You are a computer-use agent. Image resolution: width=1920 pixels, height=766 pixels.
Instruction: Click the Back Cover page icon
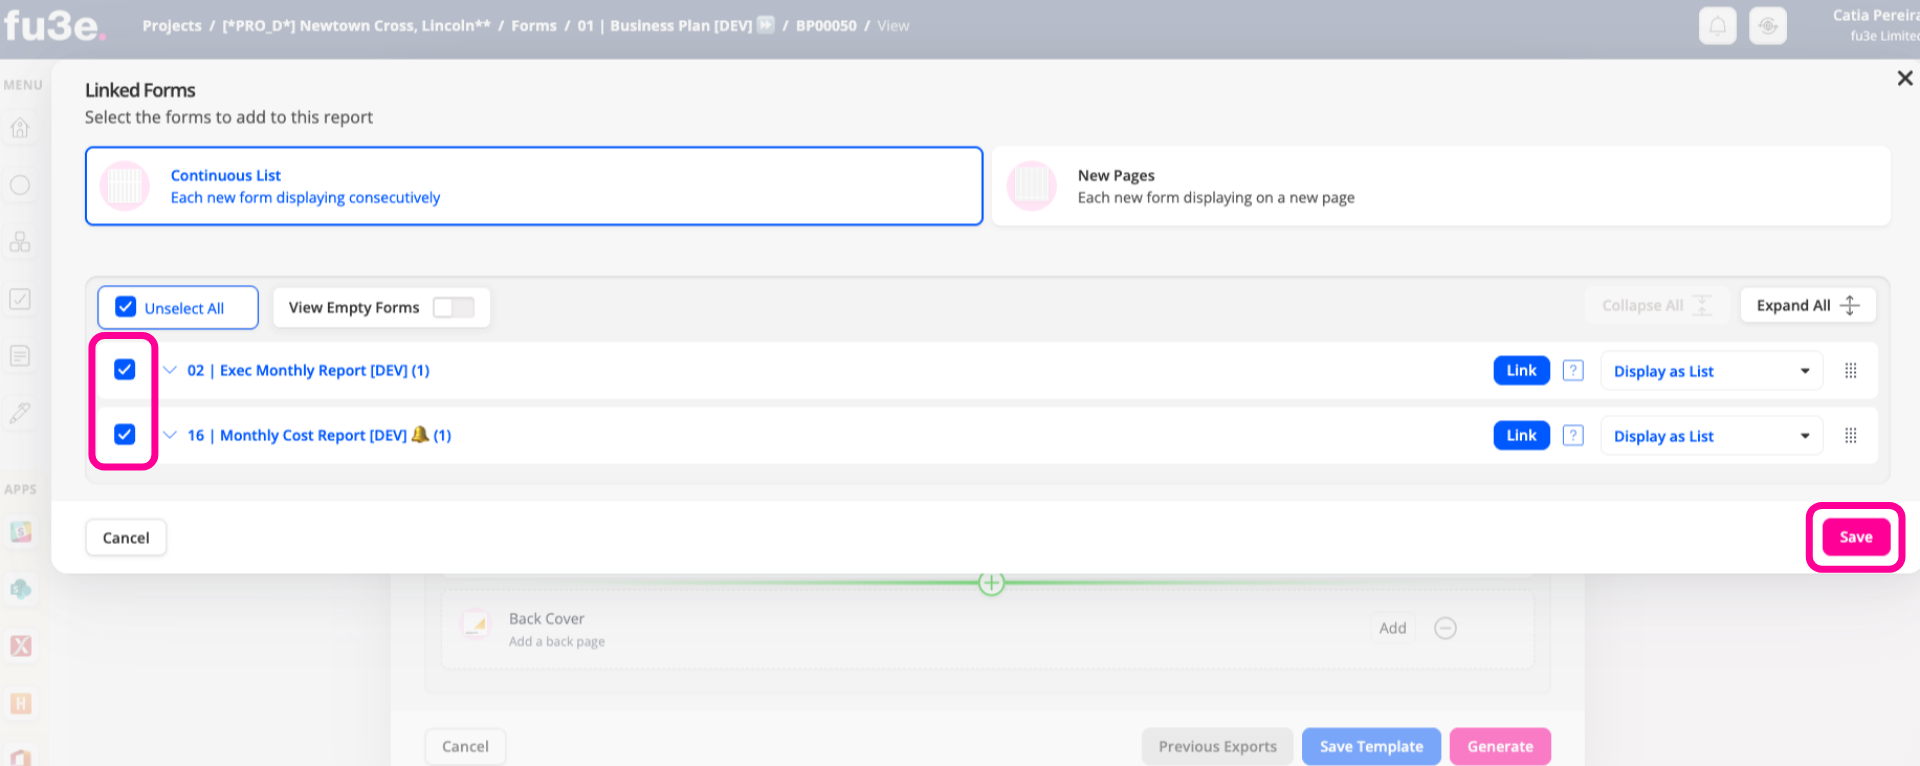point(475,626)
